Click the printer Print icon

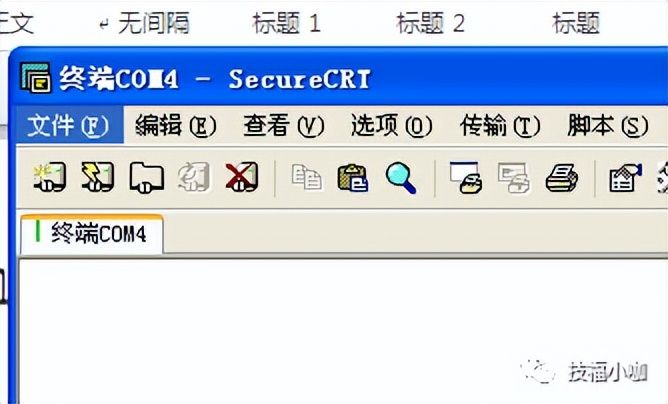[x=562, y=178]
